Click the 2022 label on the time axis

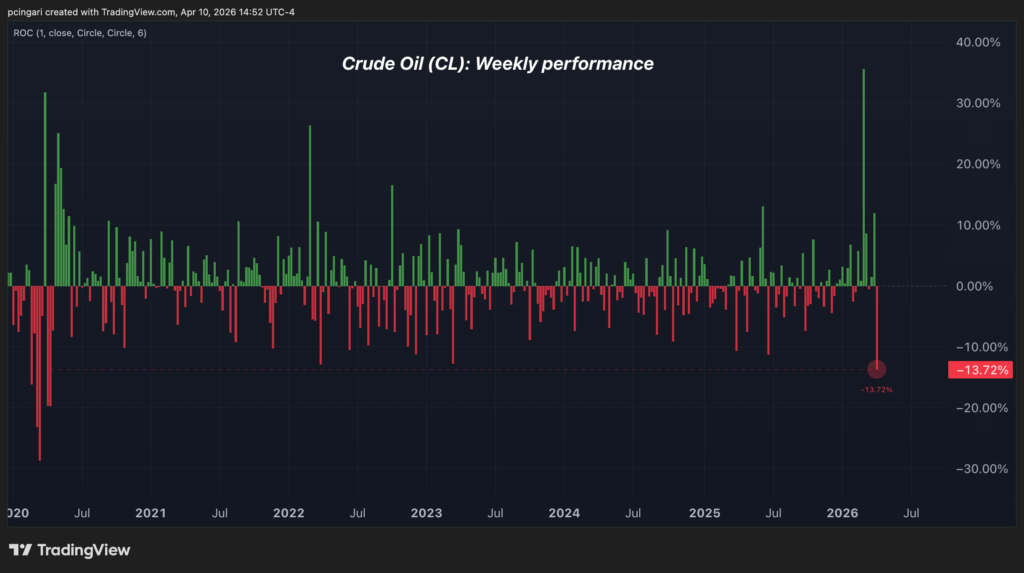point(288,514)
